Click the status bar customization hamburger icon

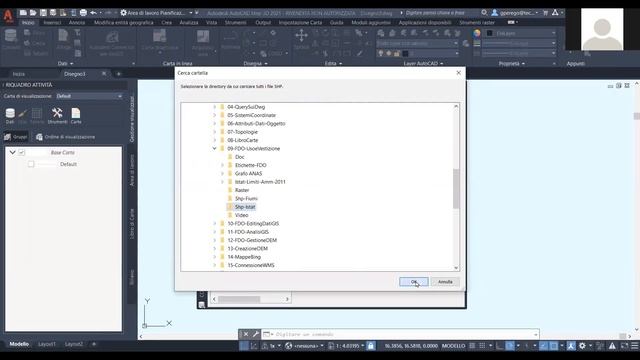pyautogui.click(x=635, y=346)
